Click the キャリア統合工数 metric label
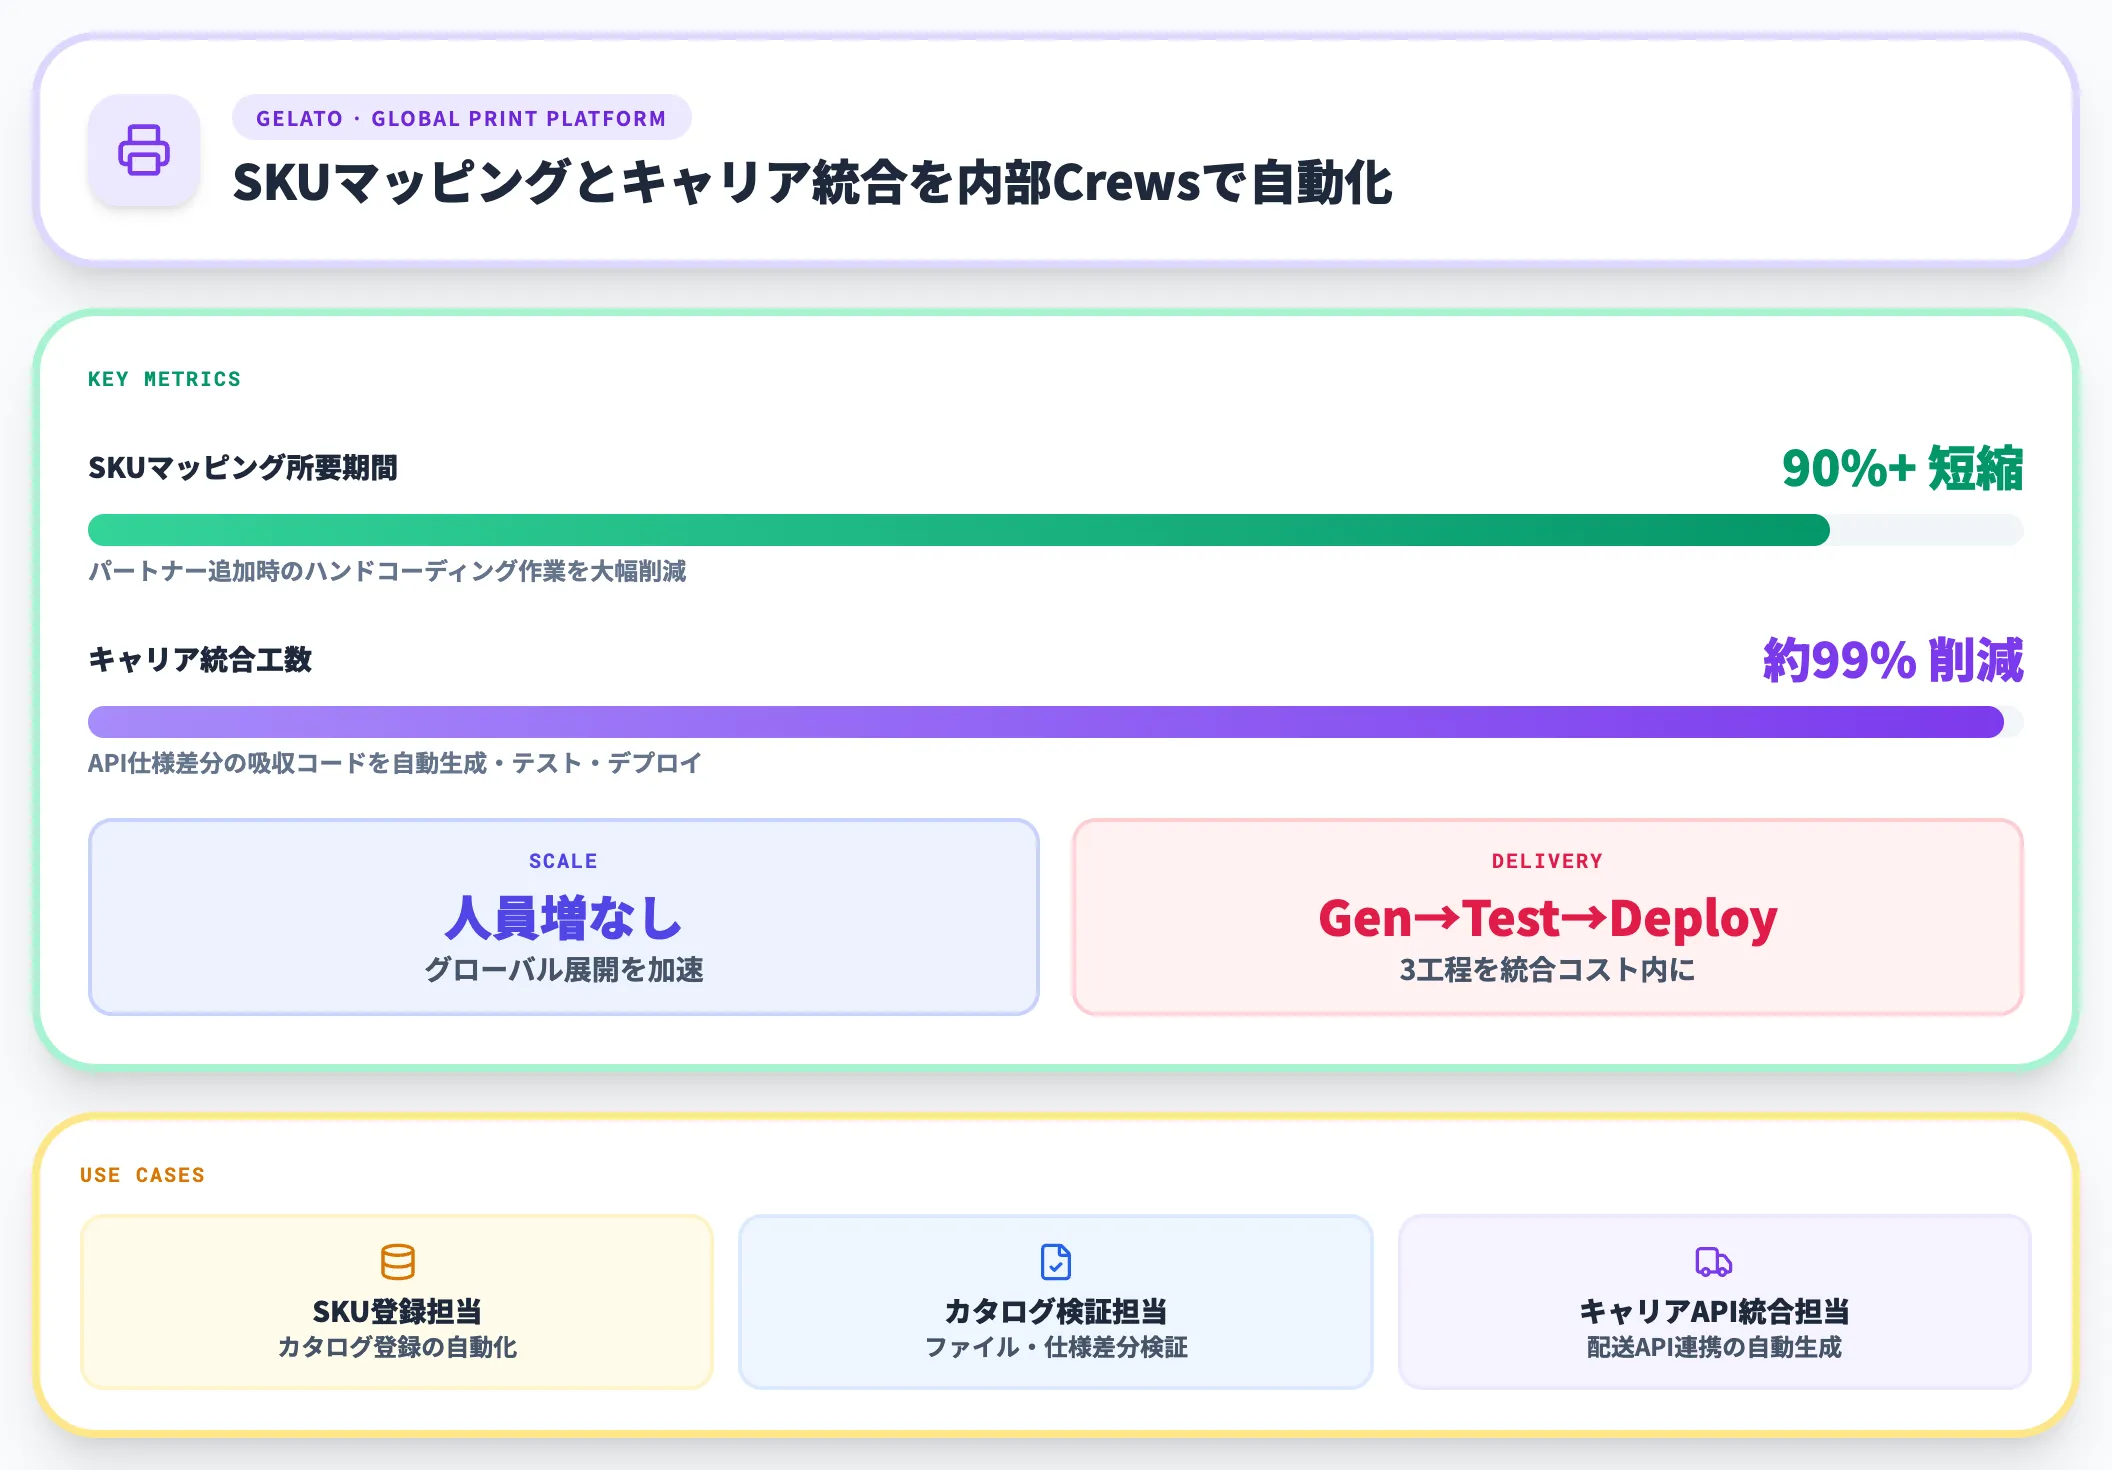2112x1470 pixels. [x=200, y=659]
